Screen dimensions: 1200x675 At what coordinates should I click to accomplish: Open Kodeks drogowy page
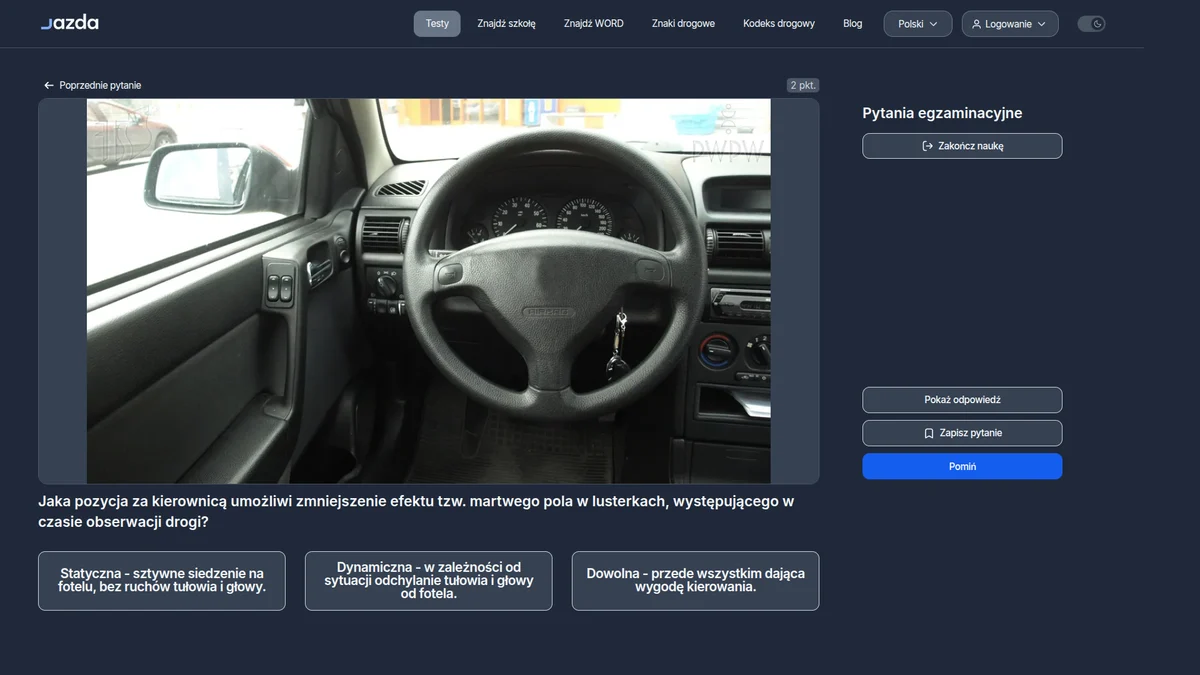point(779,24)
